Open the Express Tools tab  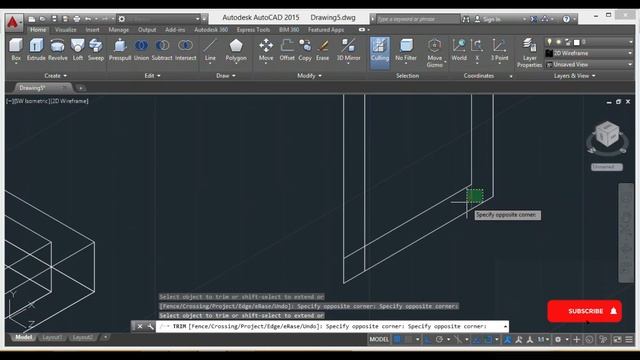click(x=253, y=30)
